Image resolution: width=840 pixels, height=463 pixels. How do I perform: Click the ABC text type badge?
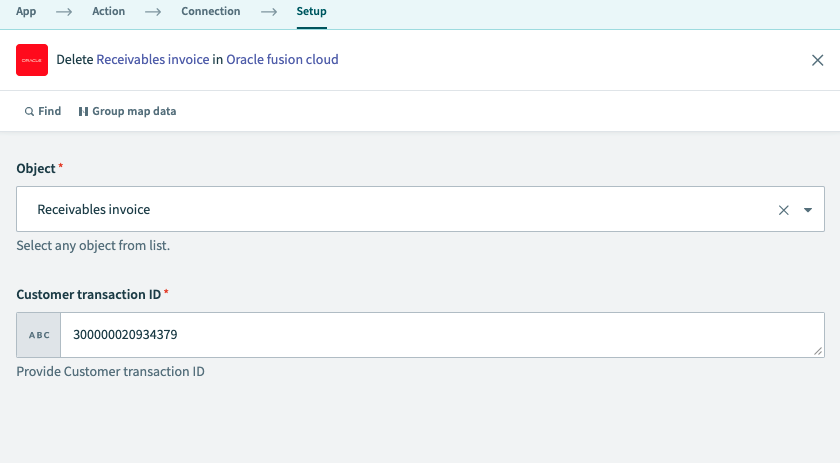click(39, 335)
